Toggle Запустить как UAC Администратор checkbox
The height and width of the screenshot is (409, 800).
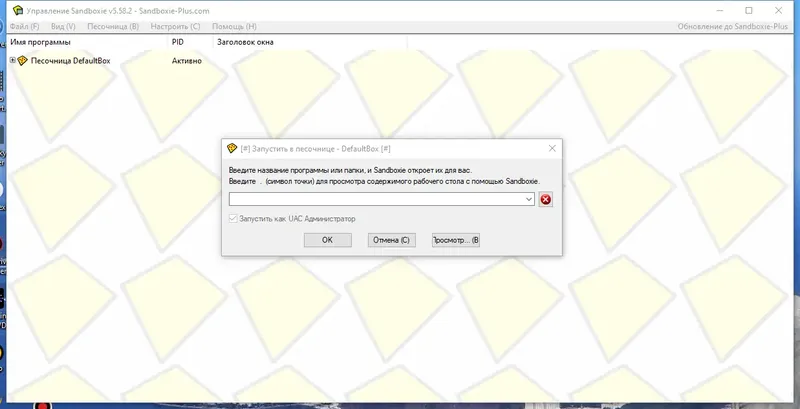(x=233, y=219)
